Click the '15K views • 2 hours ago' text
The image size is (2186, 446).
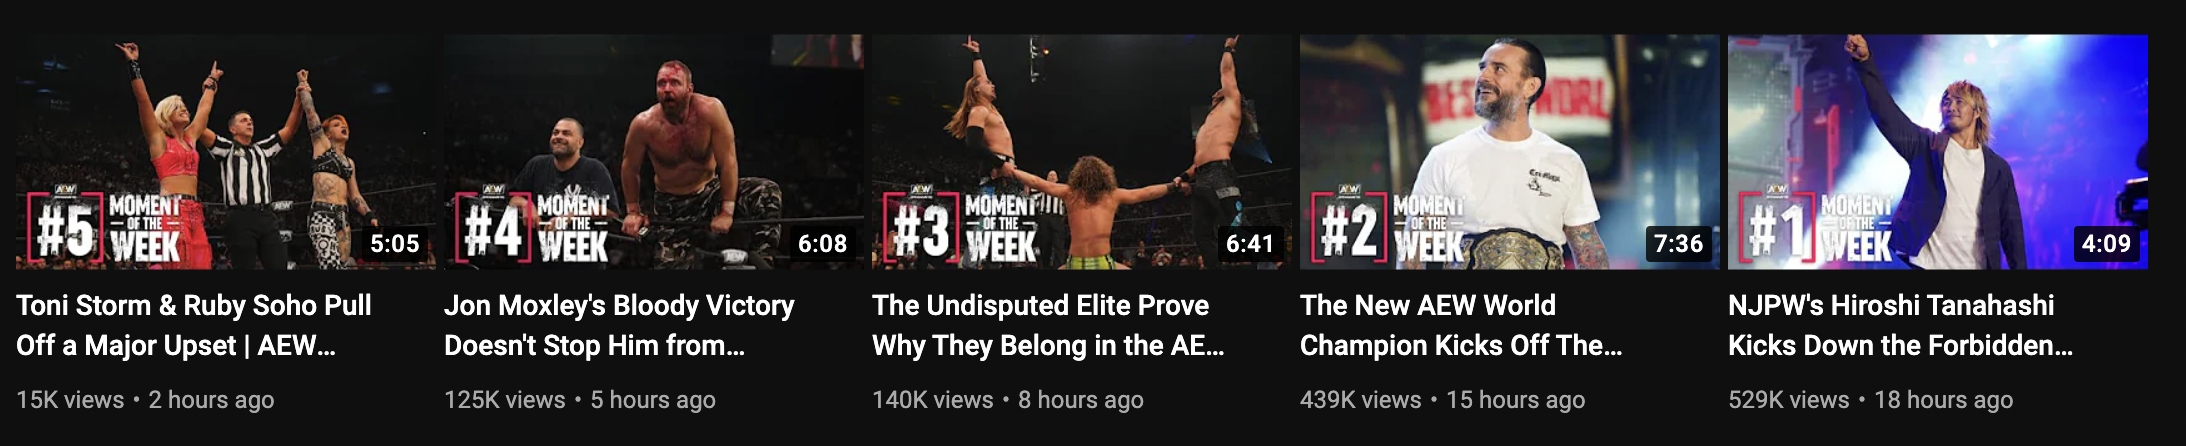tap(145, 400)
